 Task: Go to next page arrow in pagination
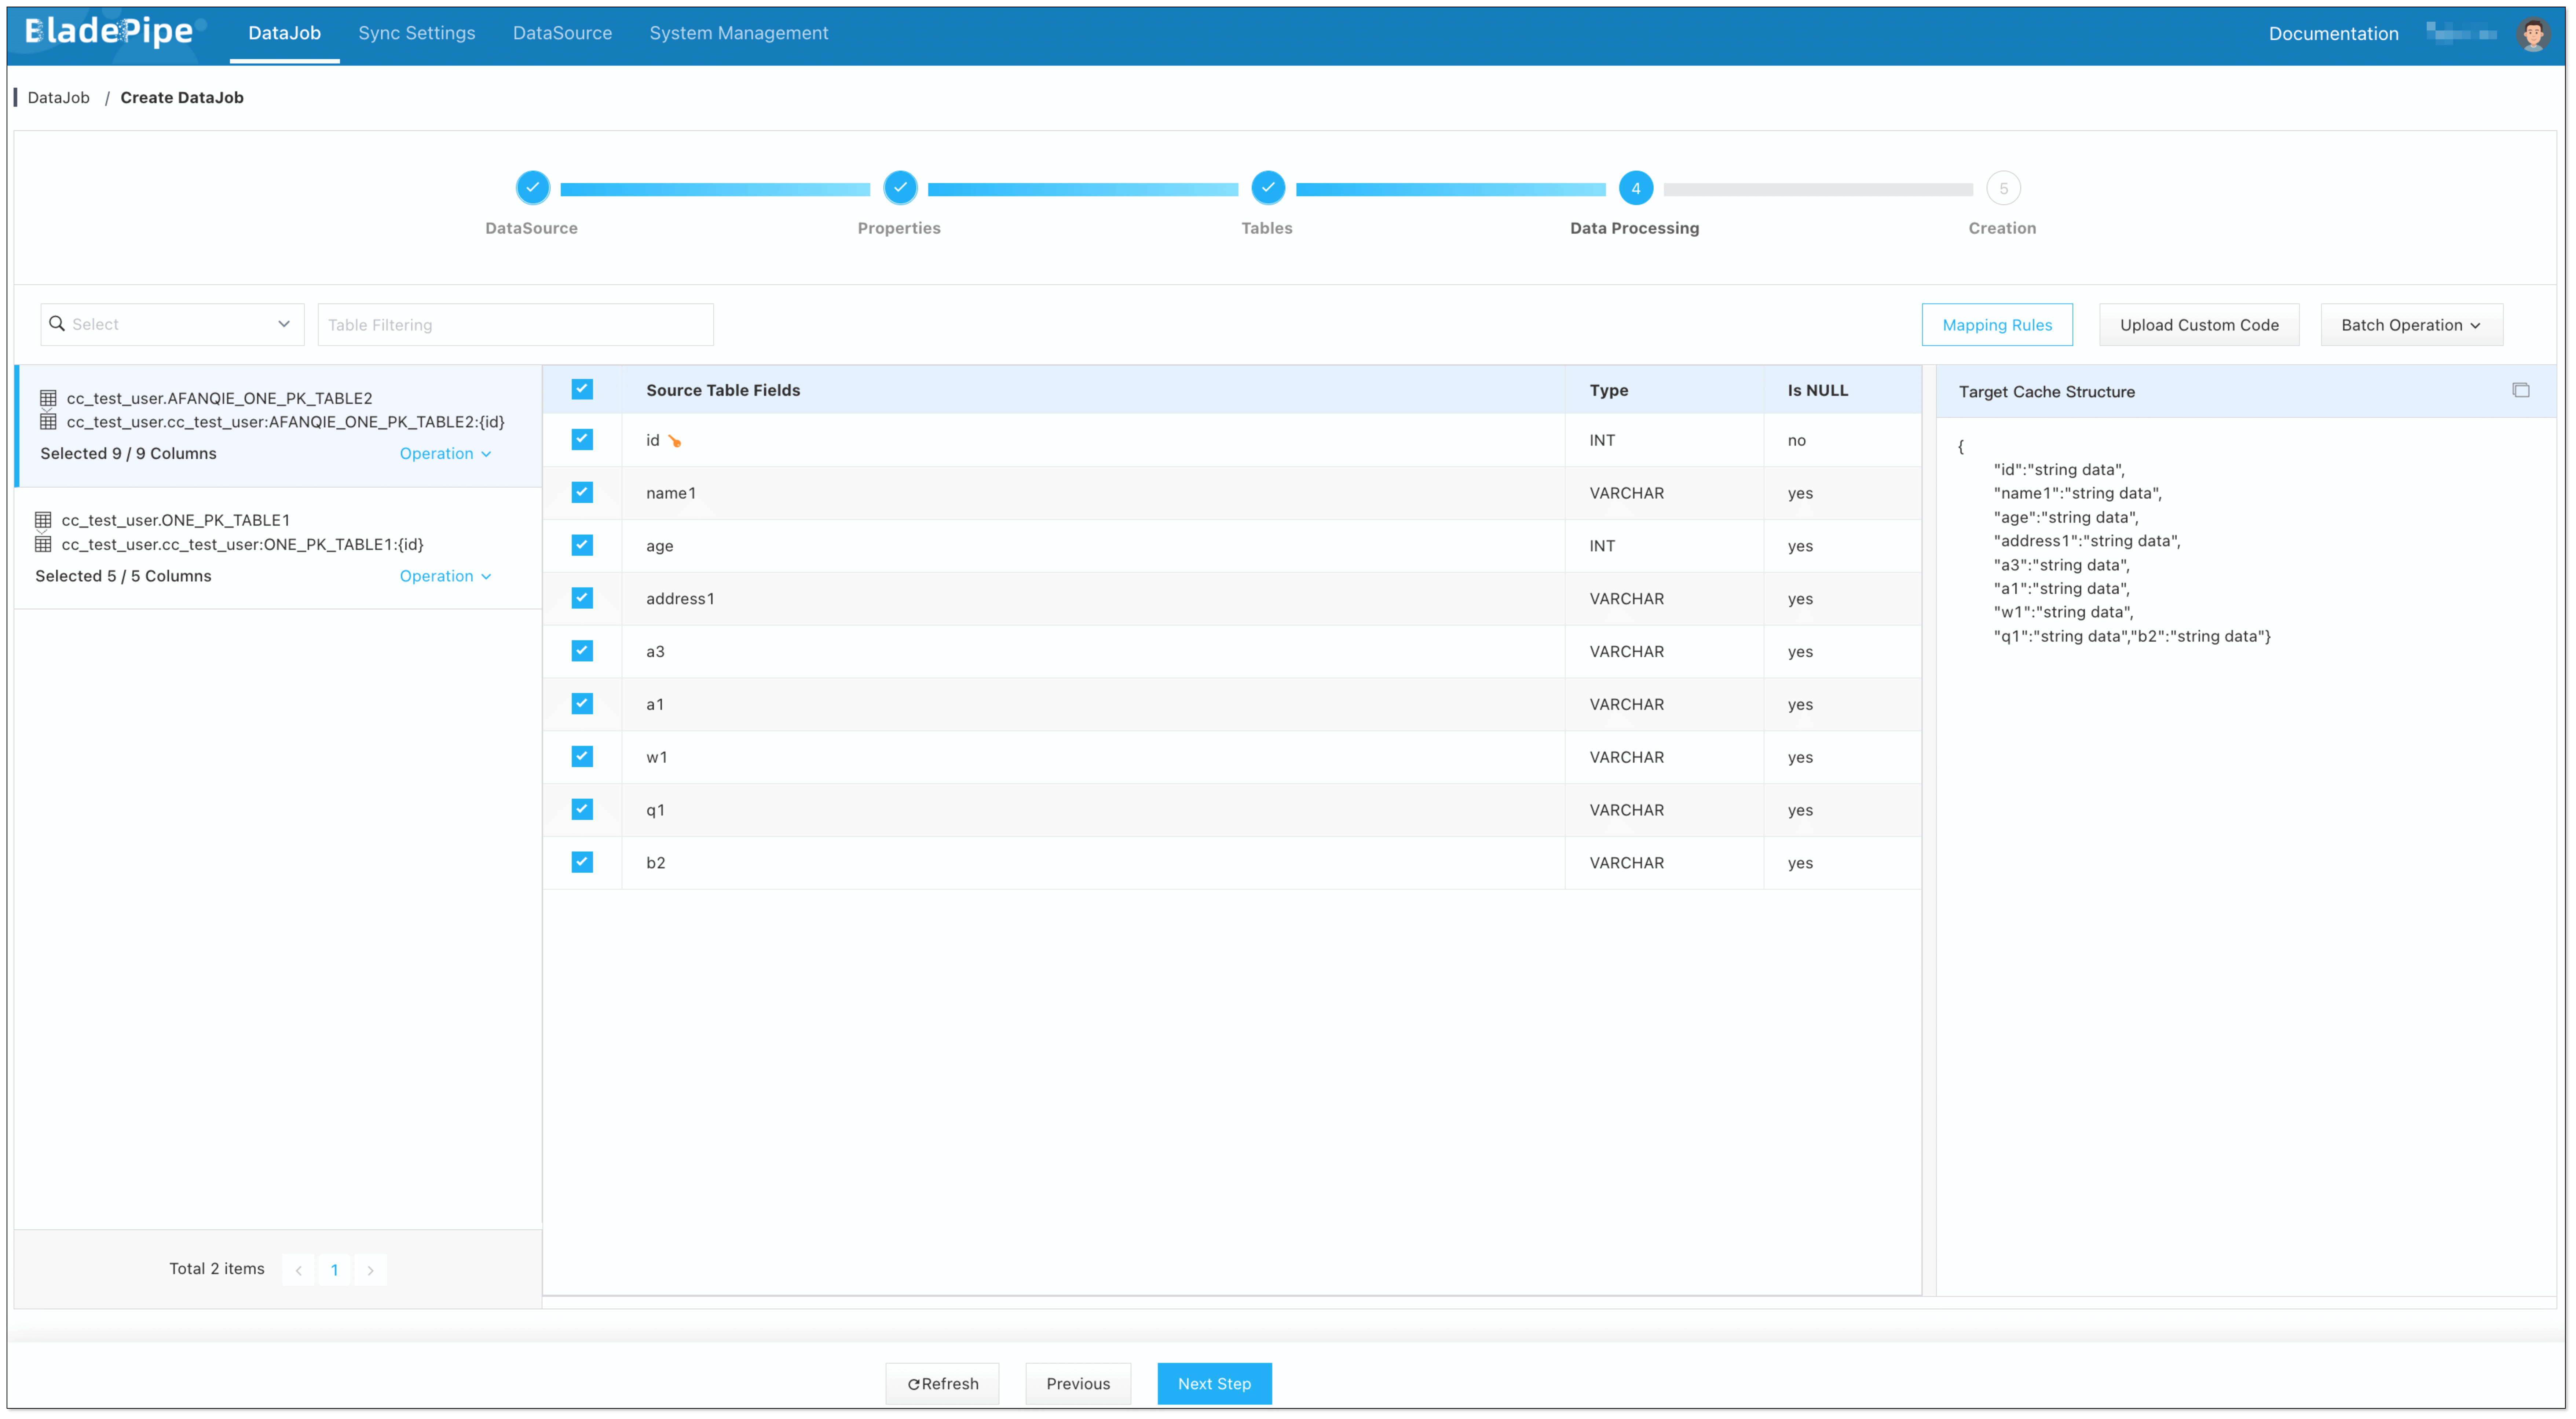click(370, 1270)
